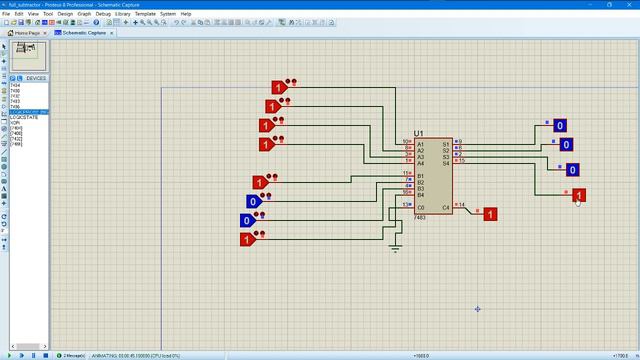Click the Rotate Clockwise icon

coord(4,216)
